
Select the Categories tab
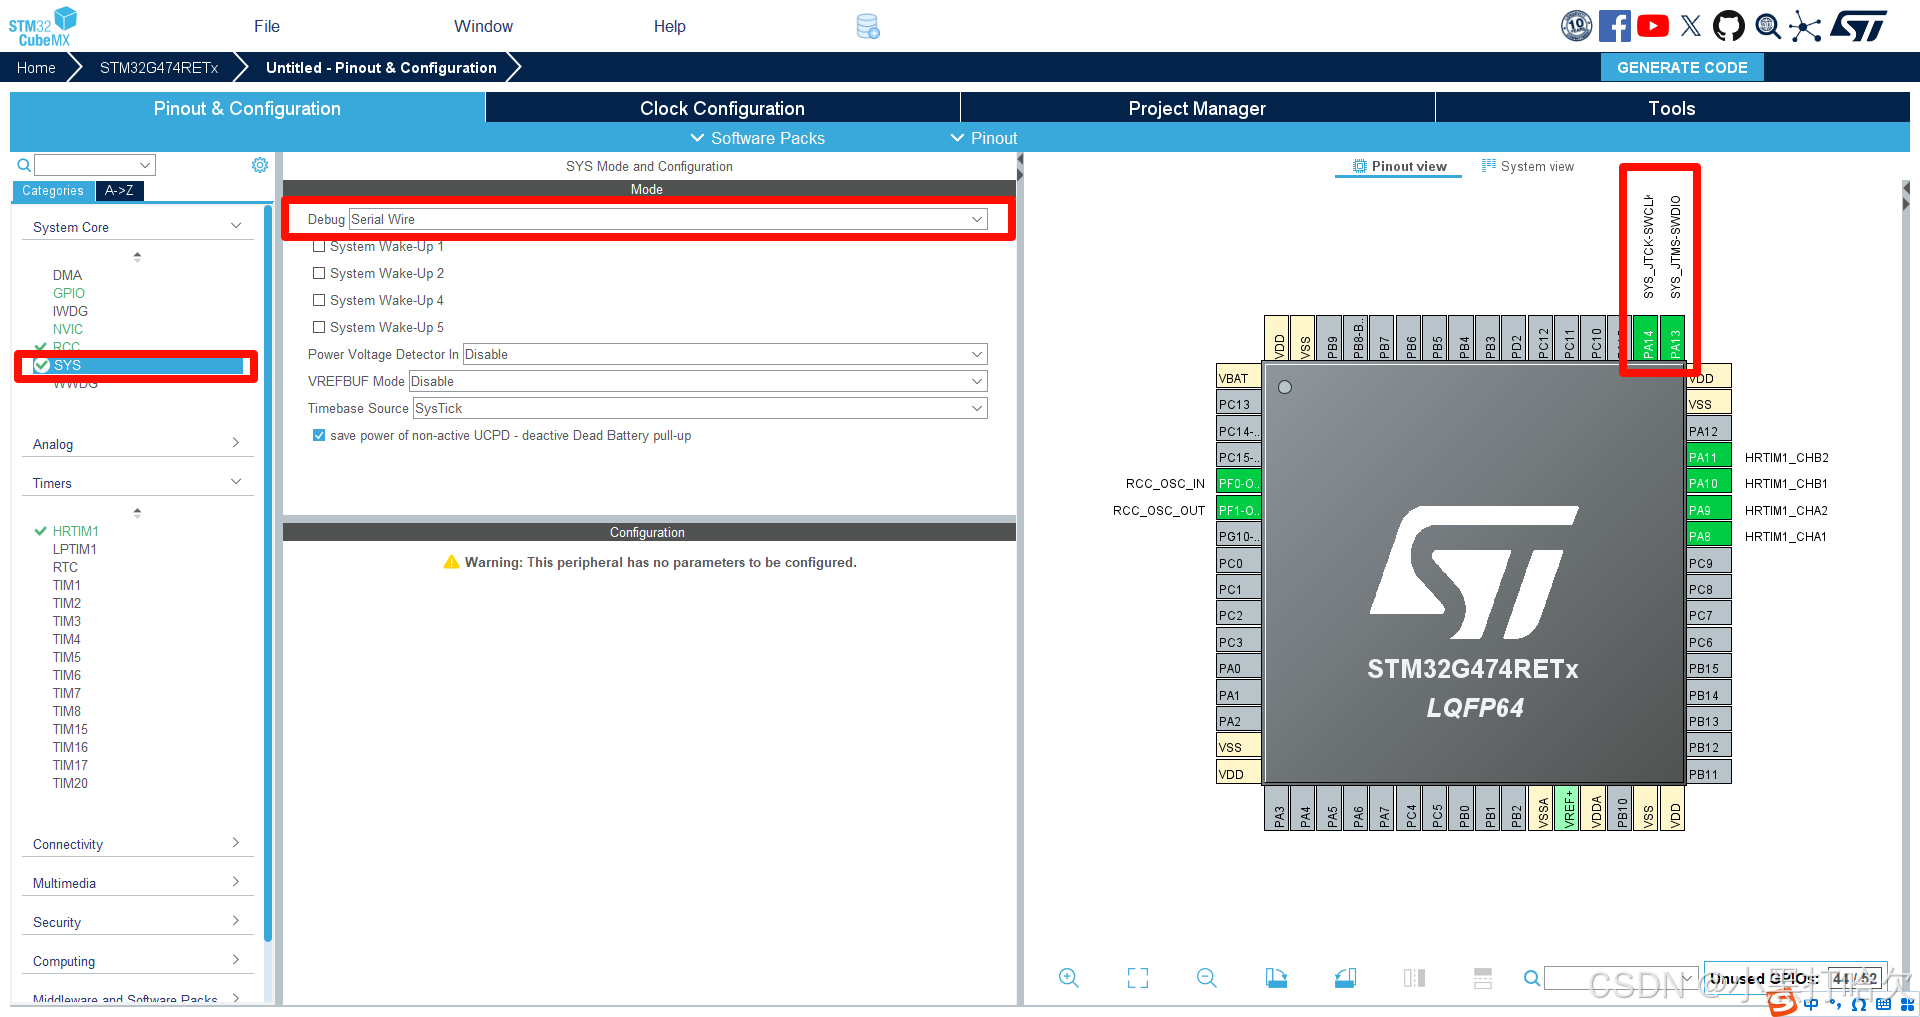[x=53, y=190]
